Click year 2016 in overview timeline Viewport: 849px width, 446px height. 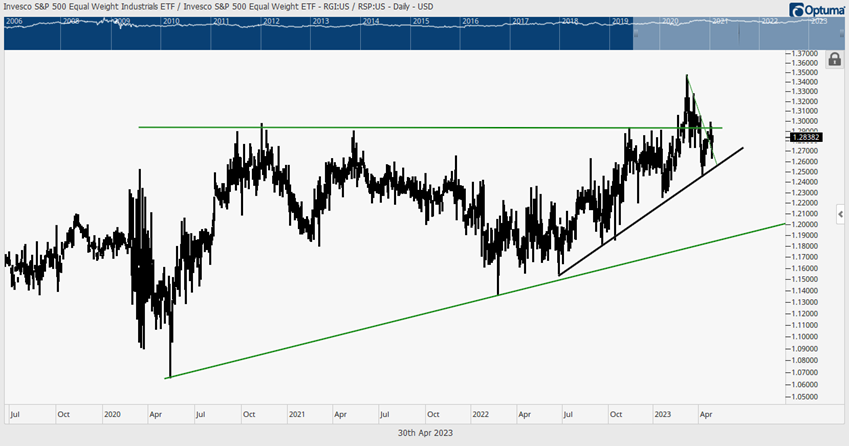tap(471, 21)
